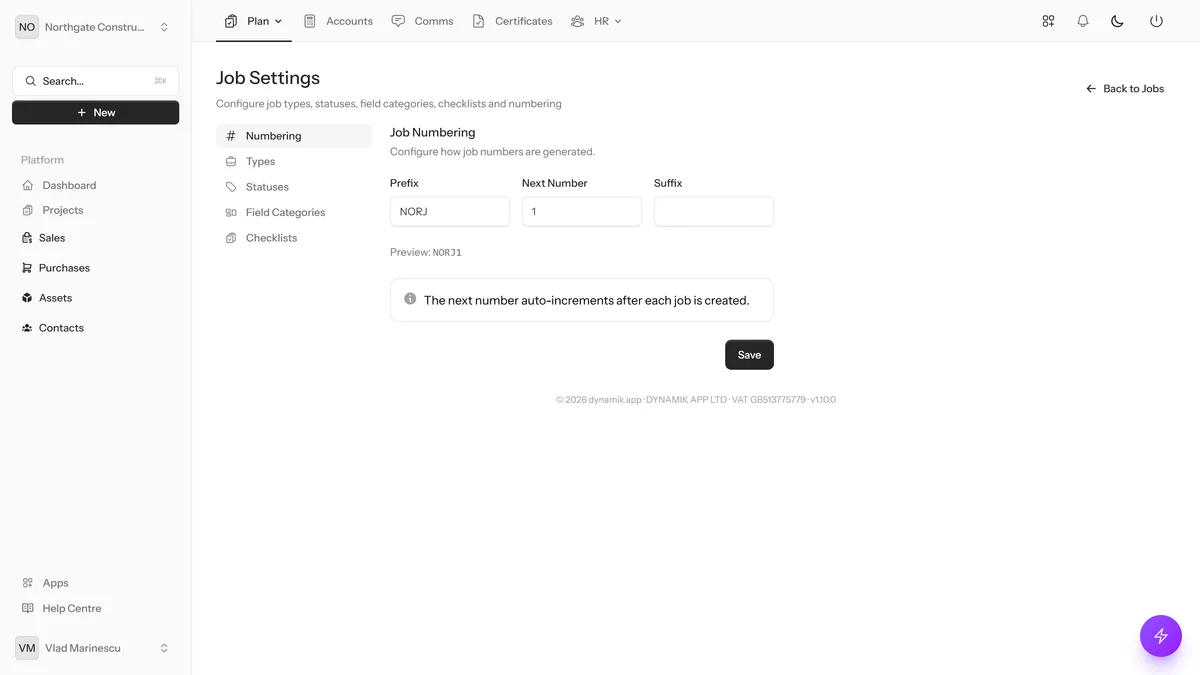
Task: Select Statuses in settings menu
Action: pos(294,187)
